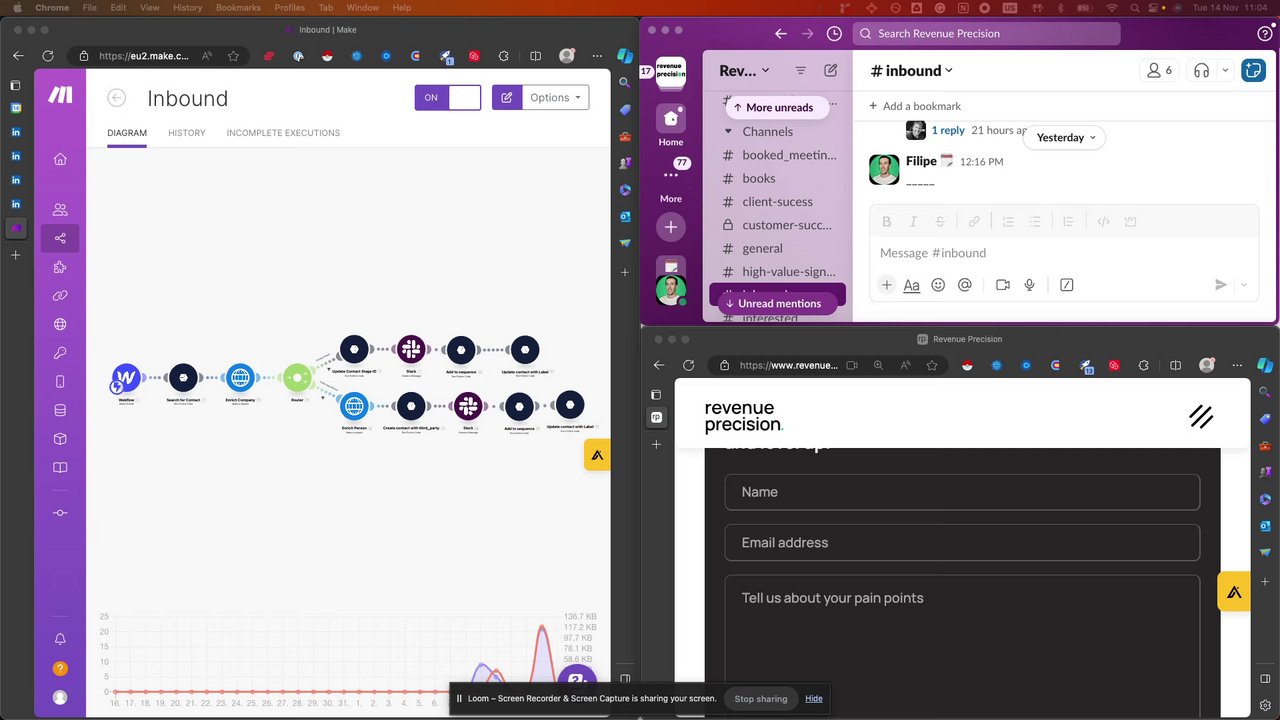Open the 1 reply thread link

tap(948, 130)
